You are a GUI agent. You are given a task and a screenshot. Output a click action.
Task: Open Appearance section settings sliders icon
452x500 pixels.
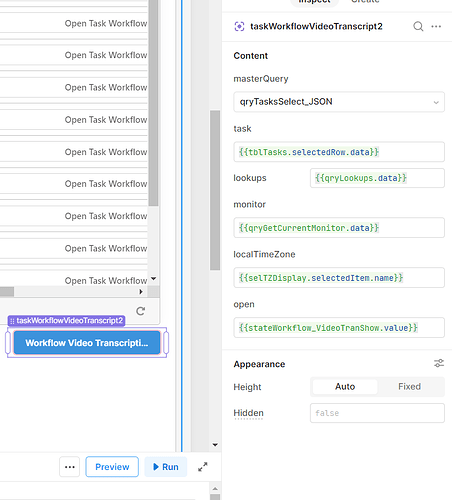439,363
